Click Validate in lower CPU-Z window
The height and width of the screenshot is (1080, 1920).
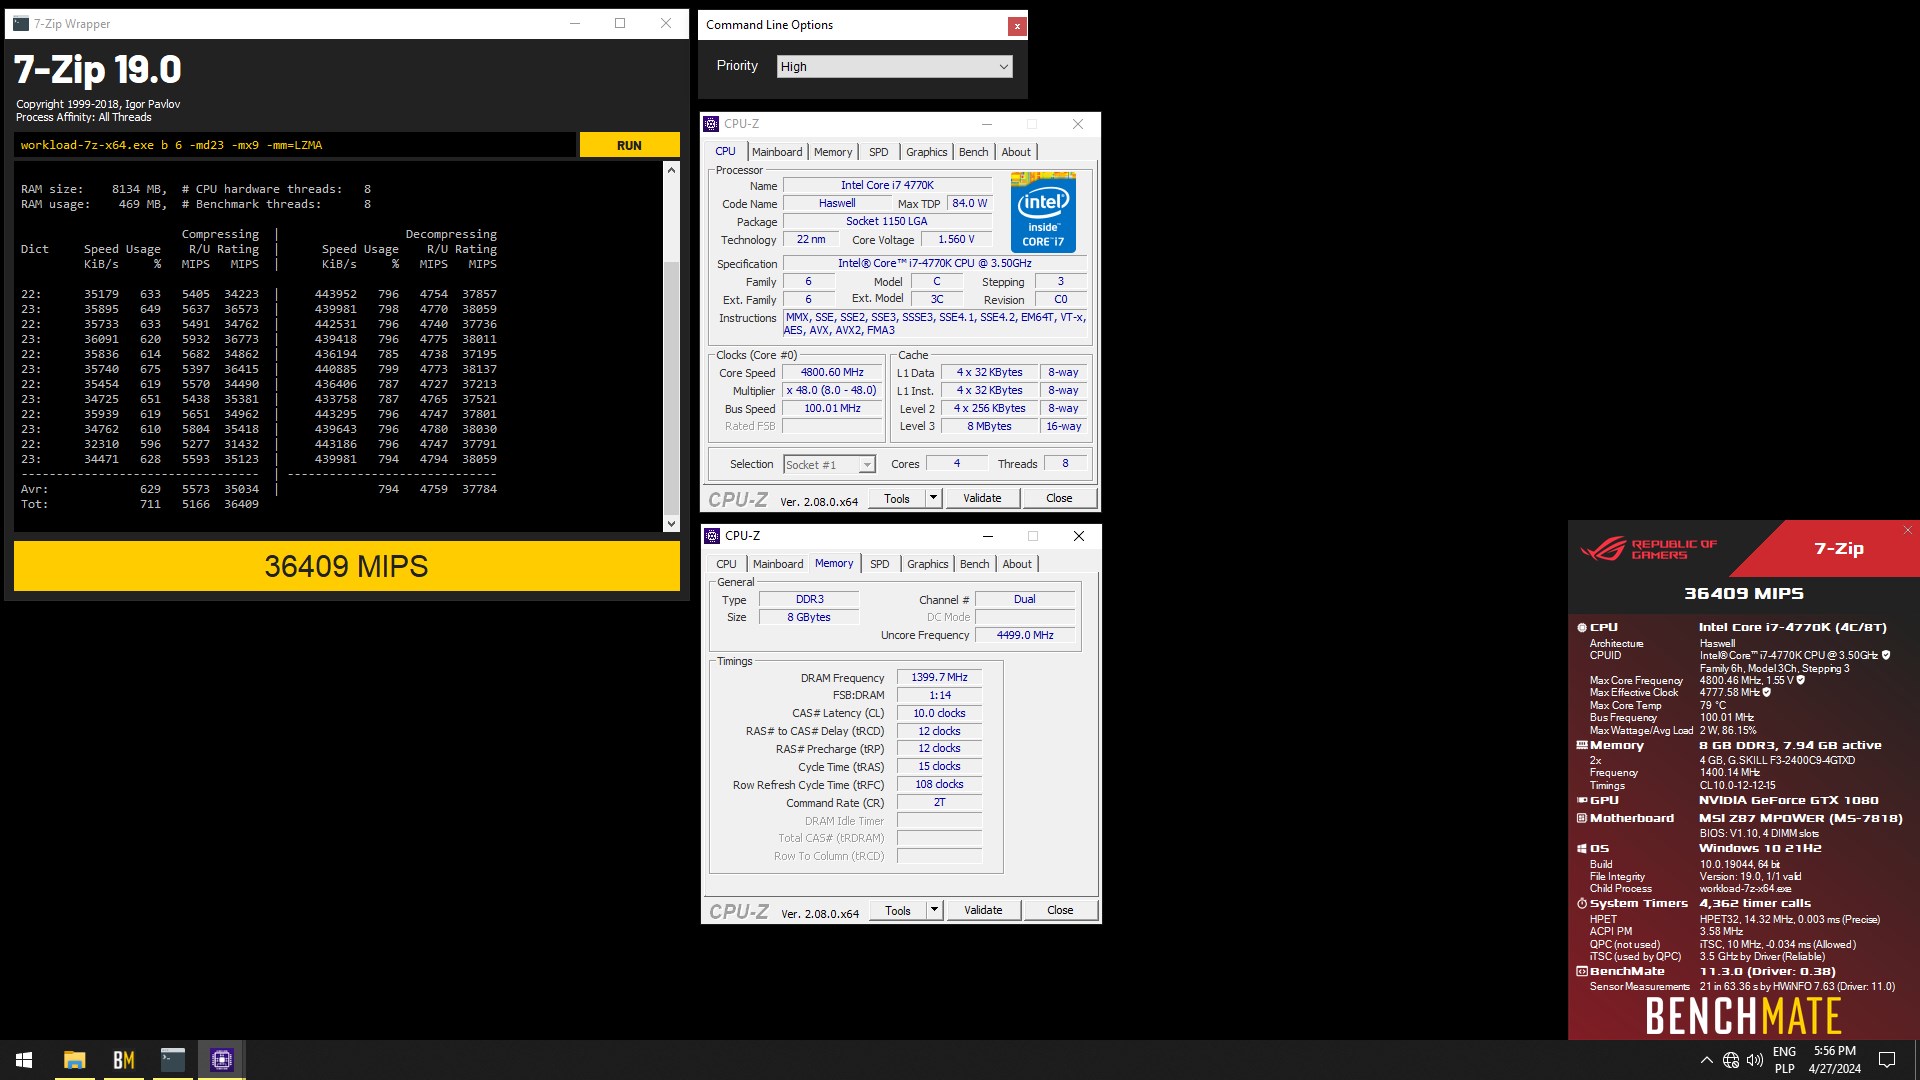pos(983,910)
